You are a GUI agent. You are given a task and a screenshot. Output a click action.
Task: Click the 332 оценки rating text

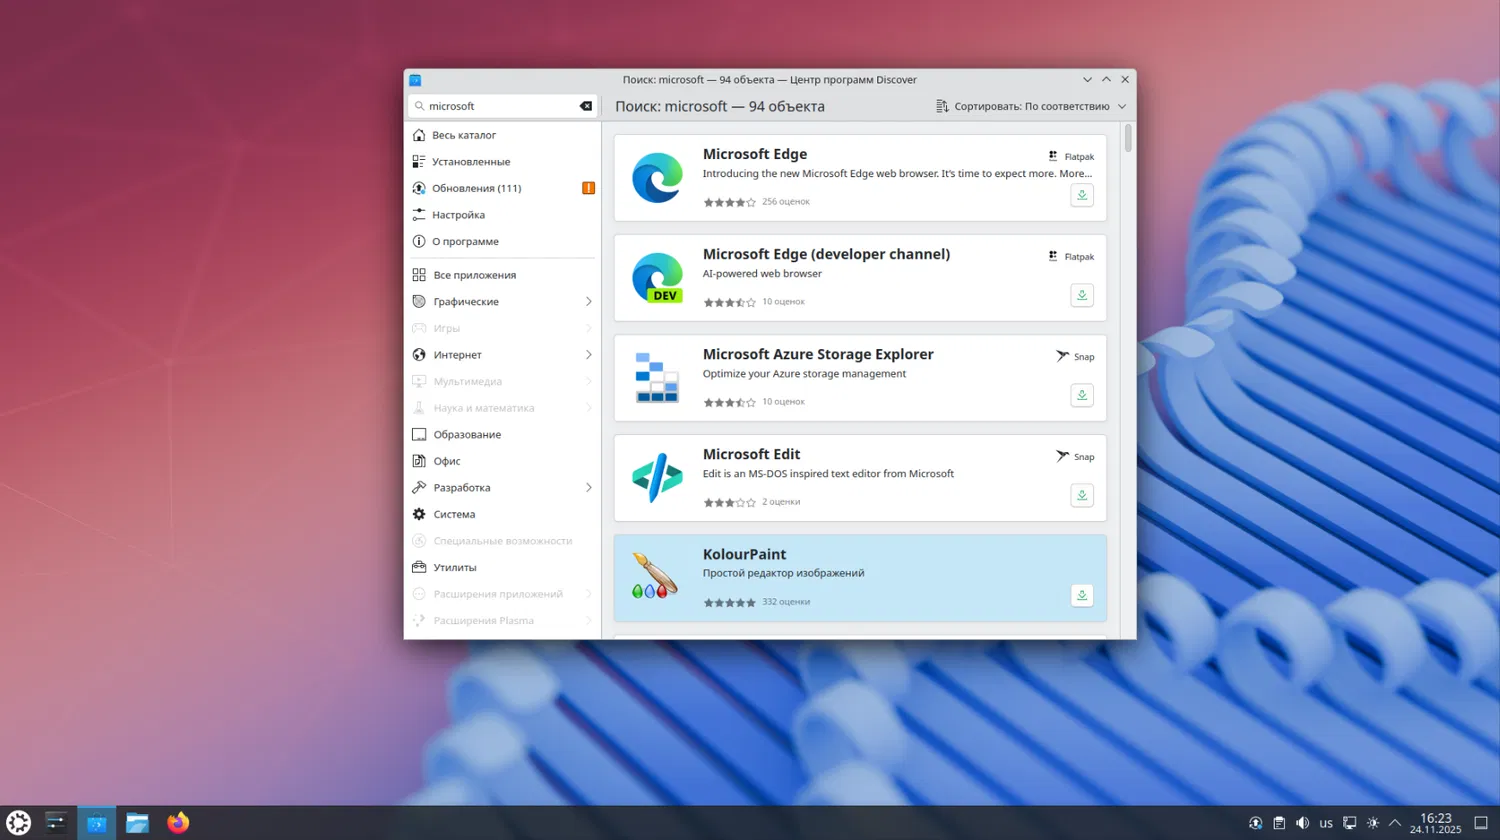click(x=786, y=602)
